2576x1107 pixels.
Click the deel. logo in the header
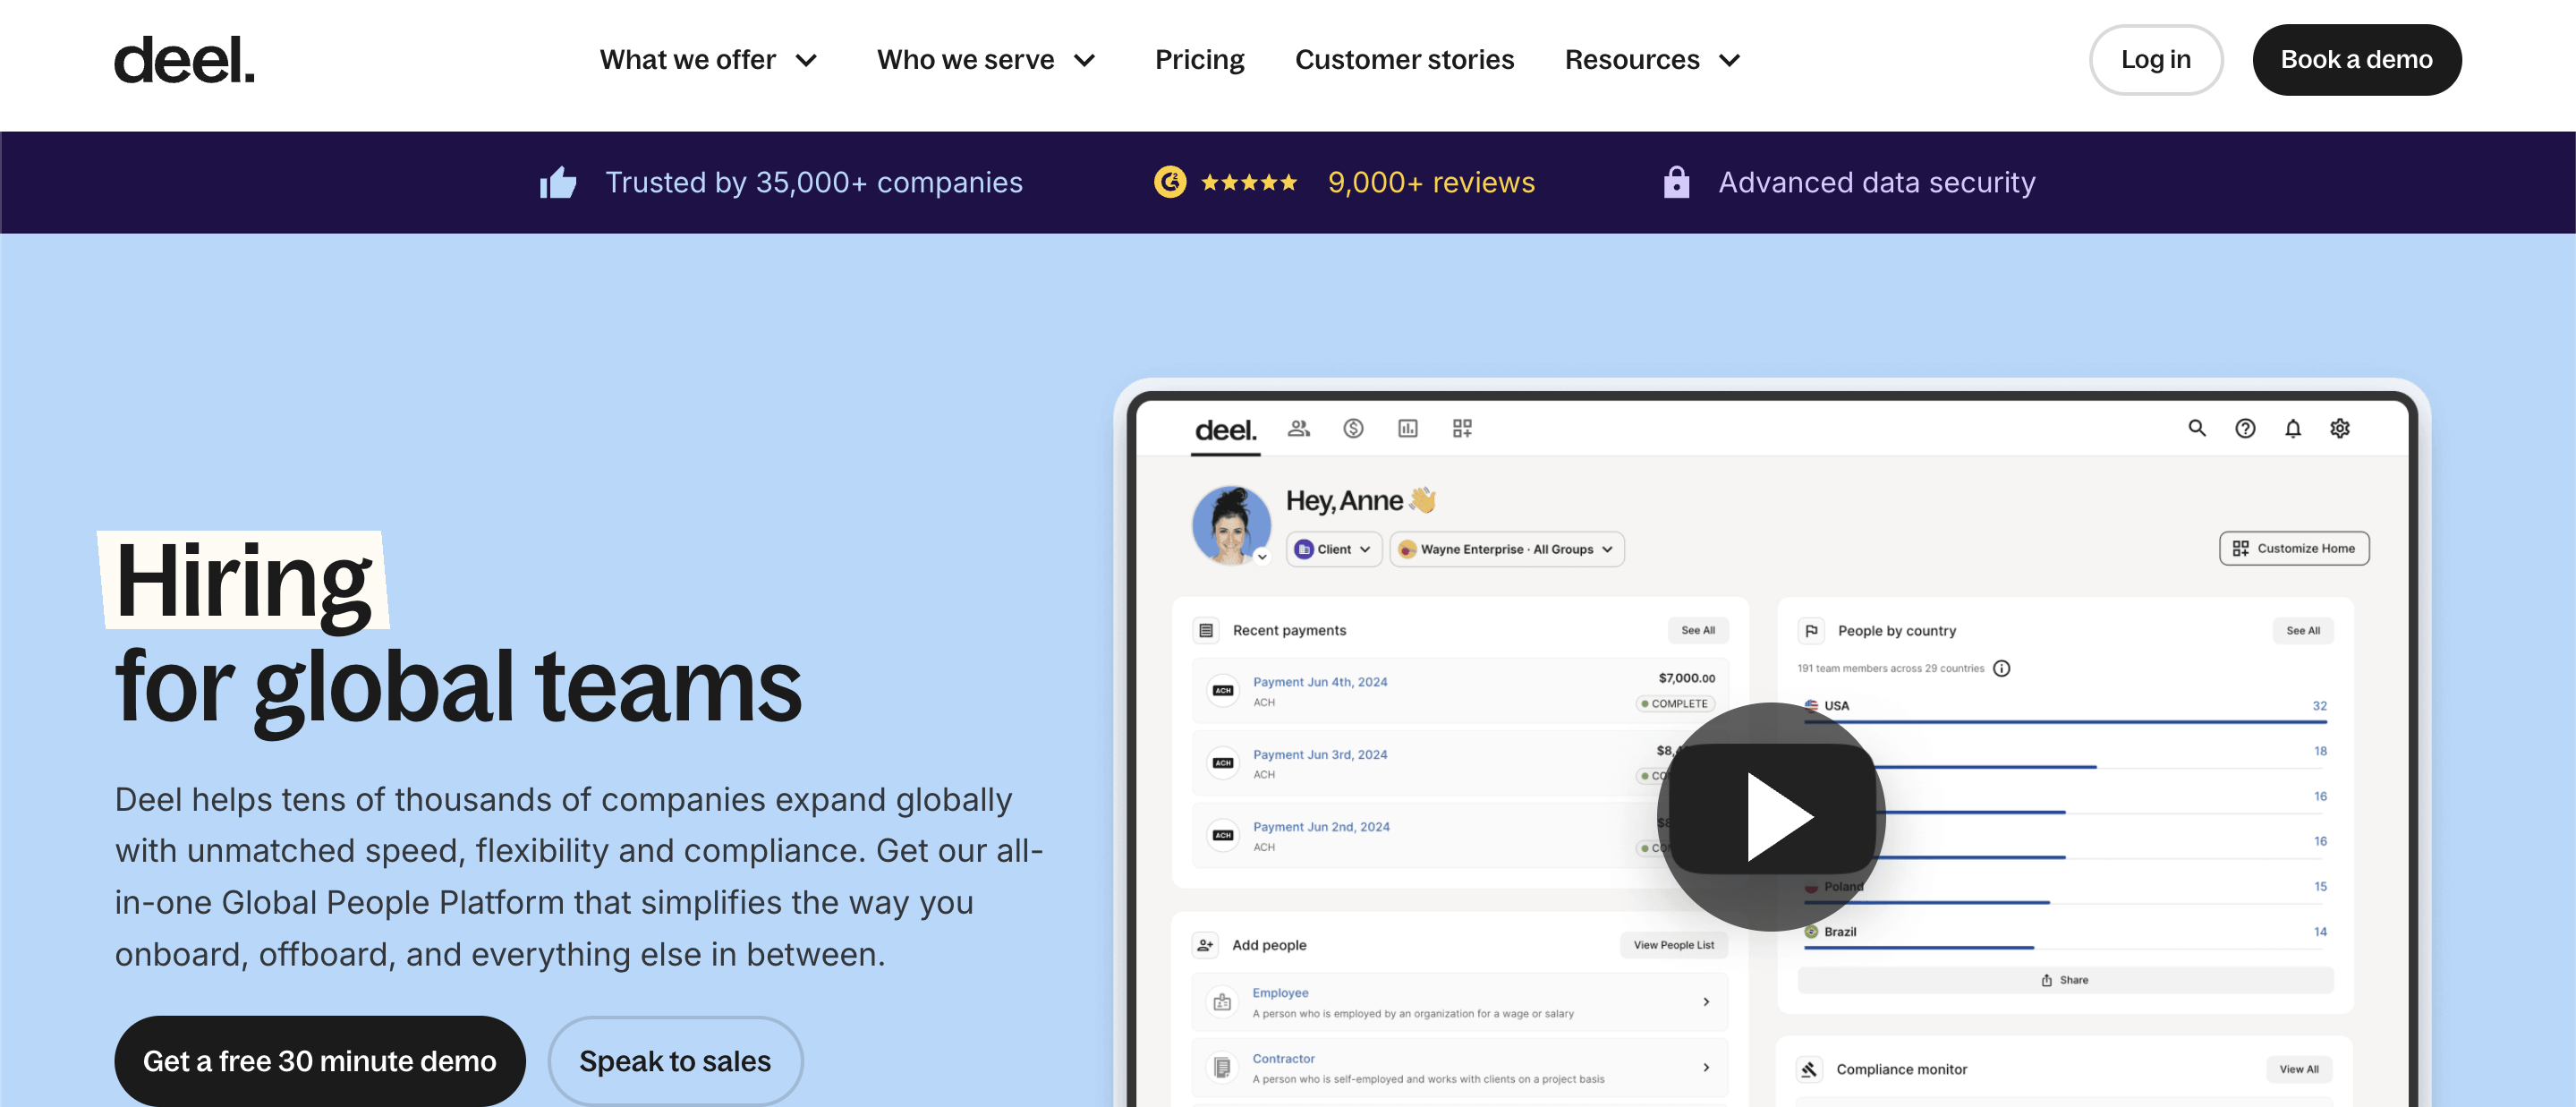(184, 60)
